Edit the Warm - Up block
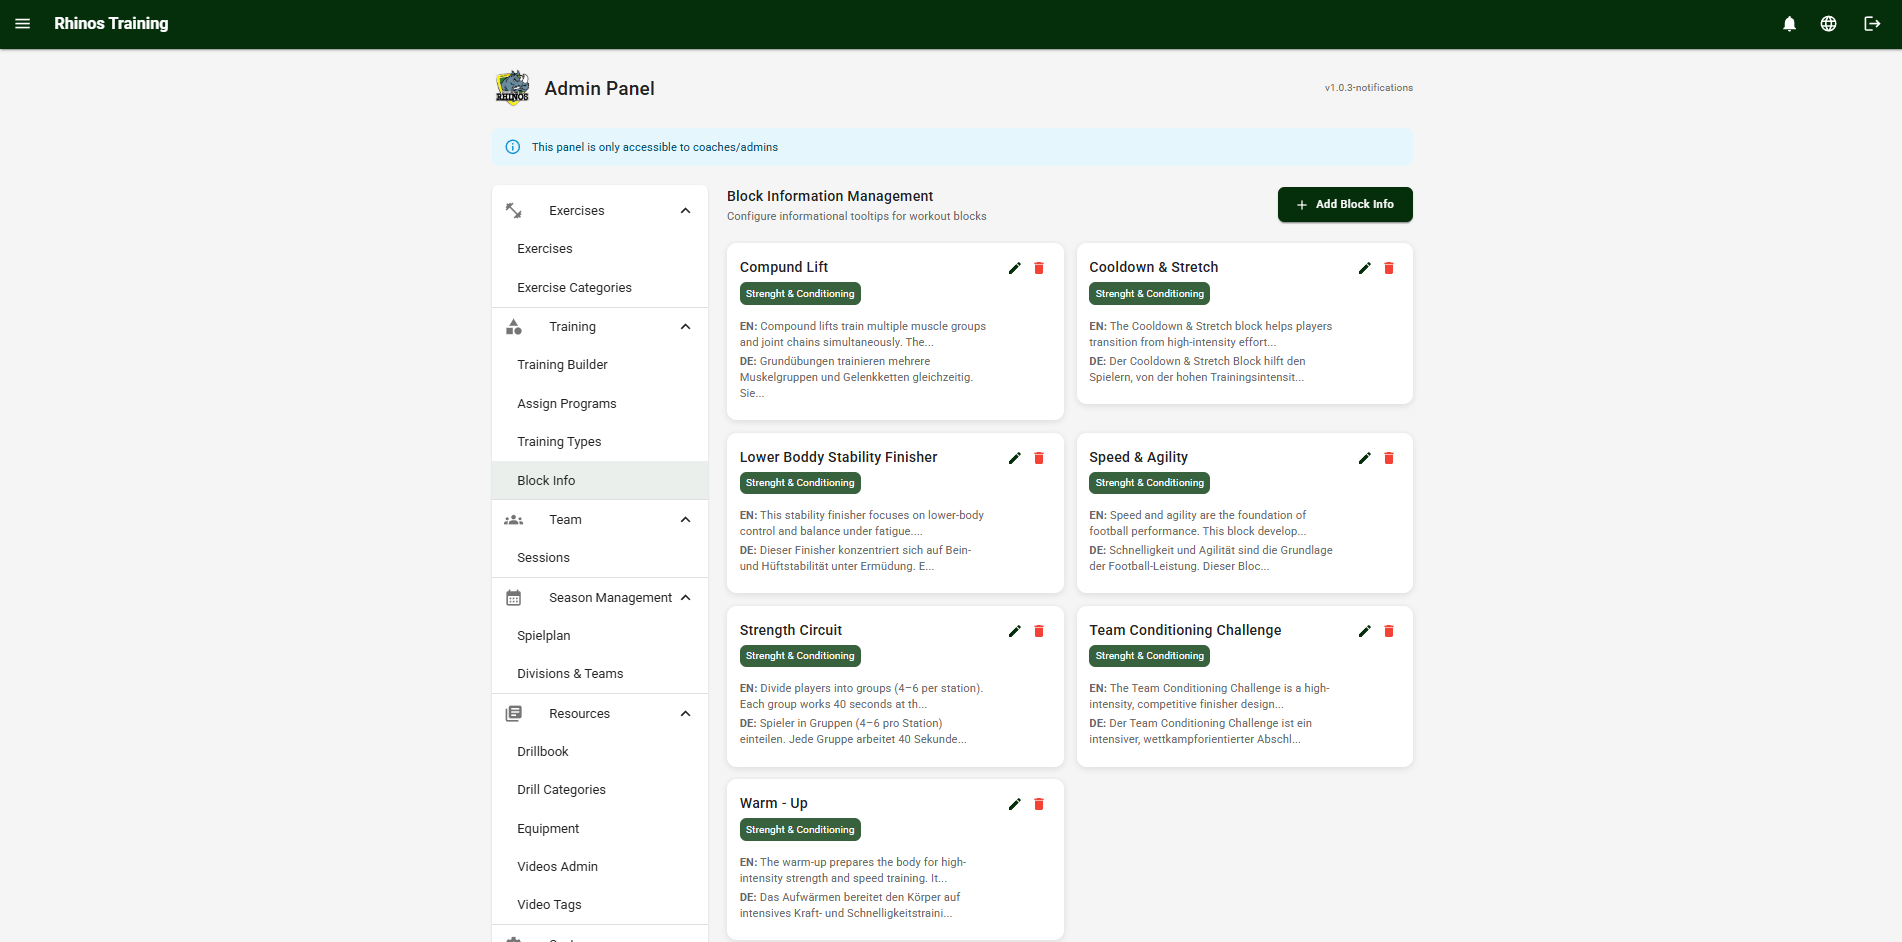The width and height of the screenshot is (1902, 942). [1015, 804]
